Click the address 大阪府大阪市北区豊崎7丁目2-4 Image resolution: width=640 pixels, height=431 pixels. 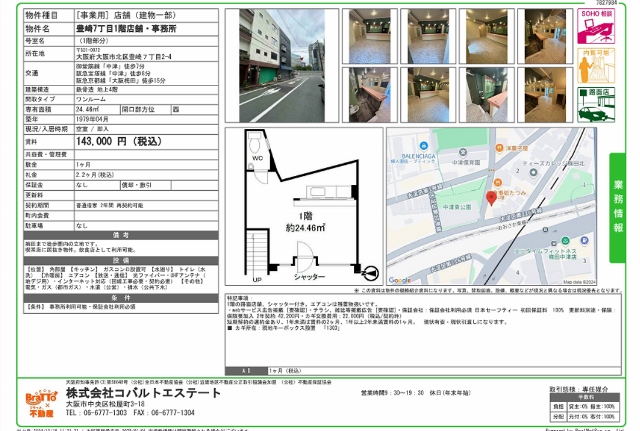tap(124, 57)
